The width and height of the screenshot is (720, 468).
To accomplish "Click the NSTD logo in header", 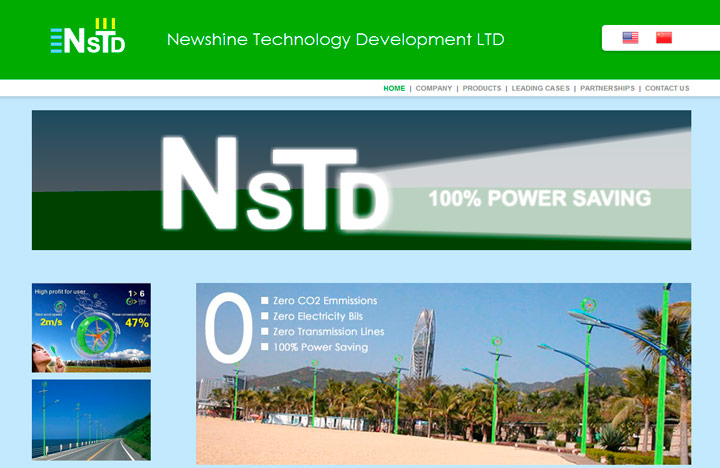I will [88, 36].
